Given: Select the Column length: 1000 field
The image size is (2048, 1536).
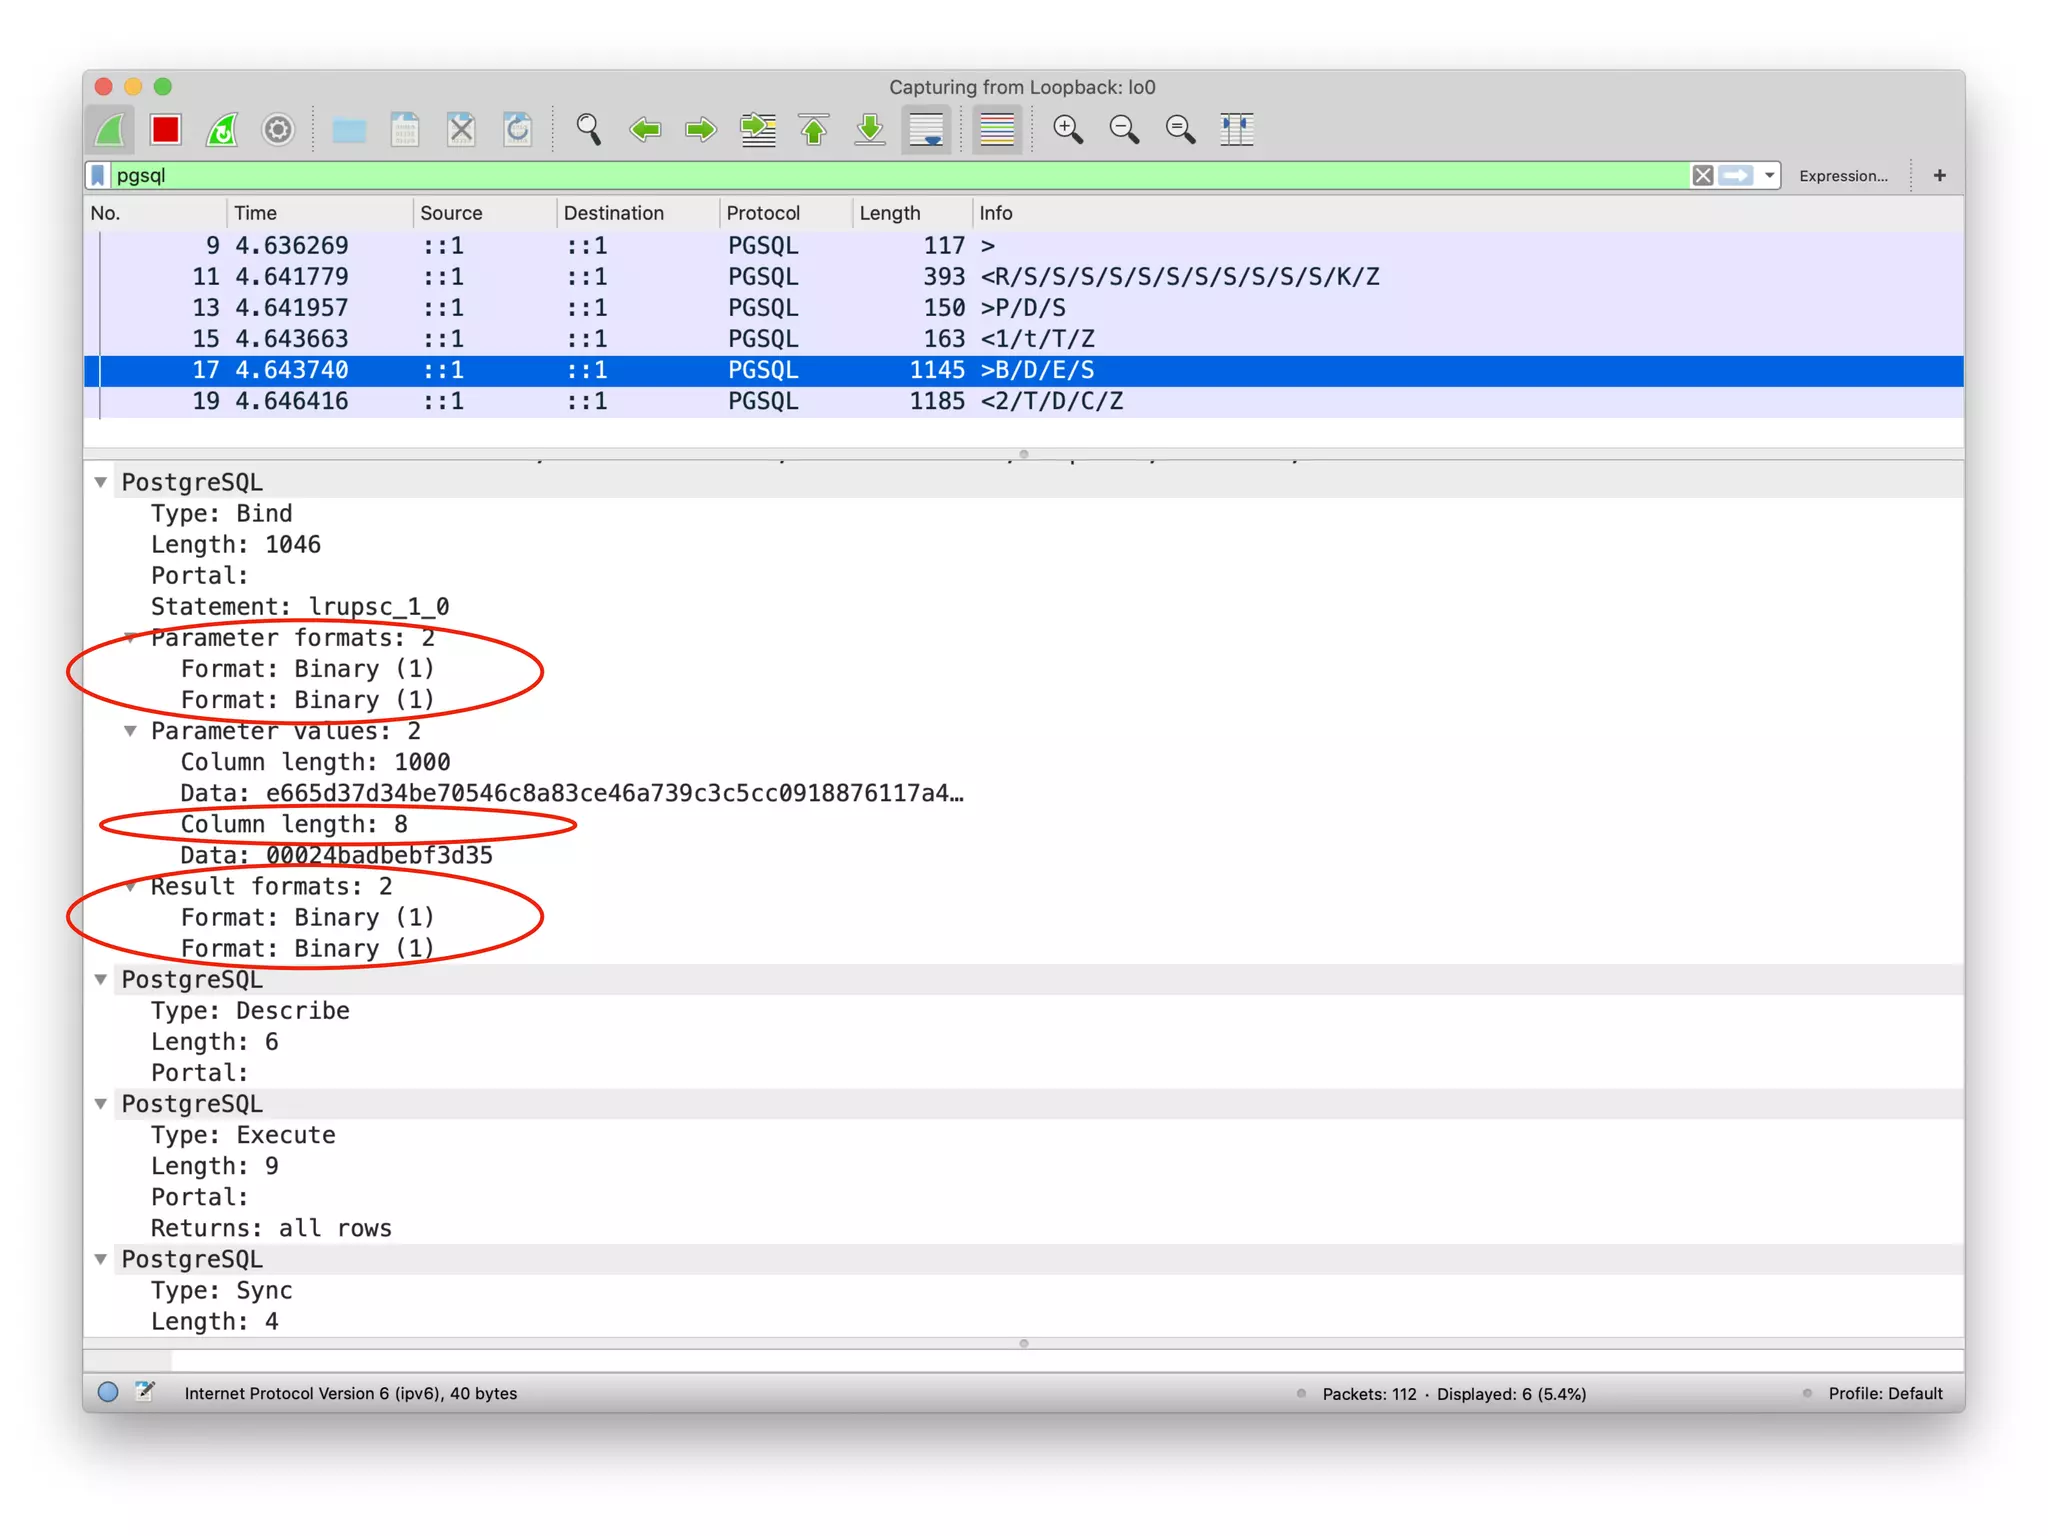Looking at the screenshot, I should point(315,762).
